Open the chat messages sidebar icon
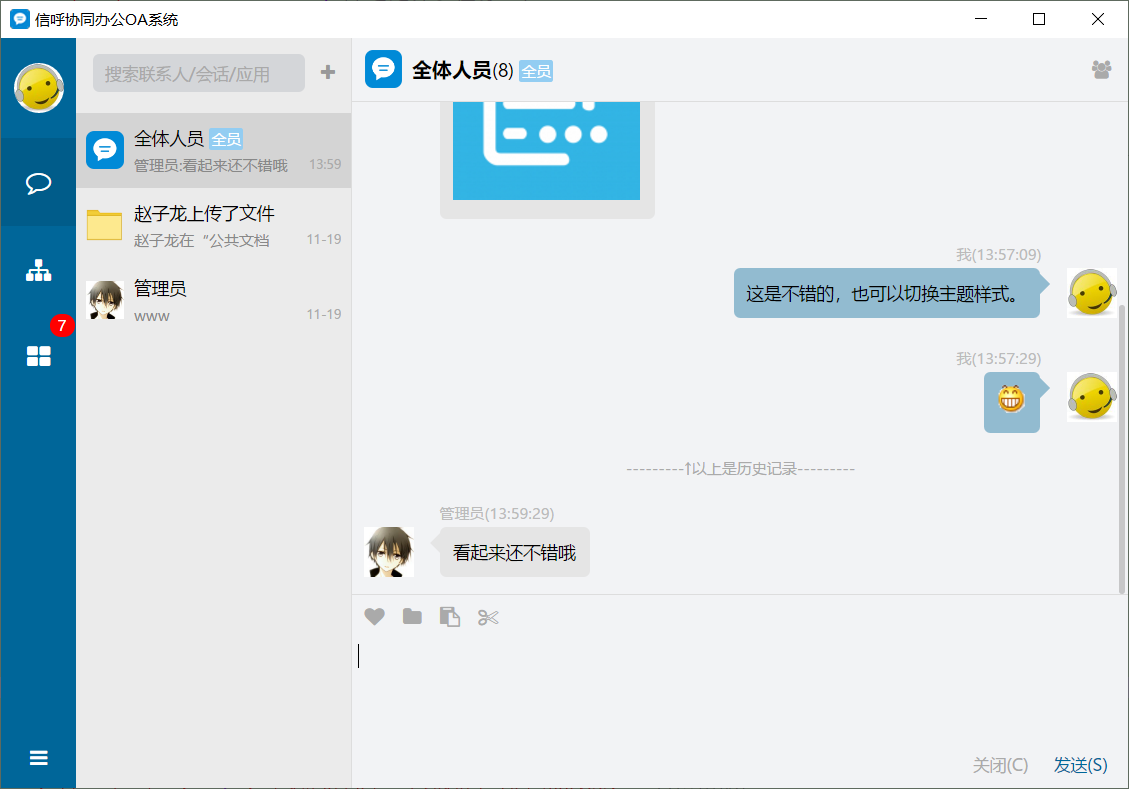This screenshot has height=789, width=1129. [x=38, y=184]
